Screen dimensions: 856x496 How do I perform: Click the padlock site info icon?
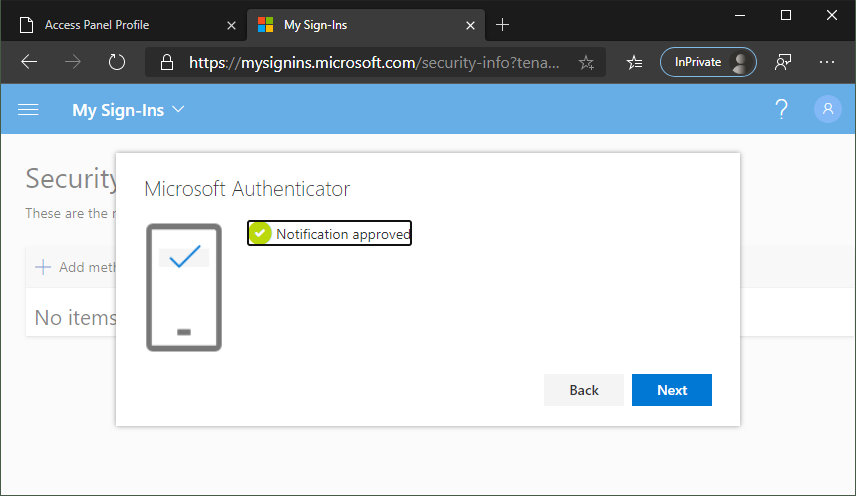pos(167,62)
